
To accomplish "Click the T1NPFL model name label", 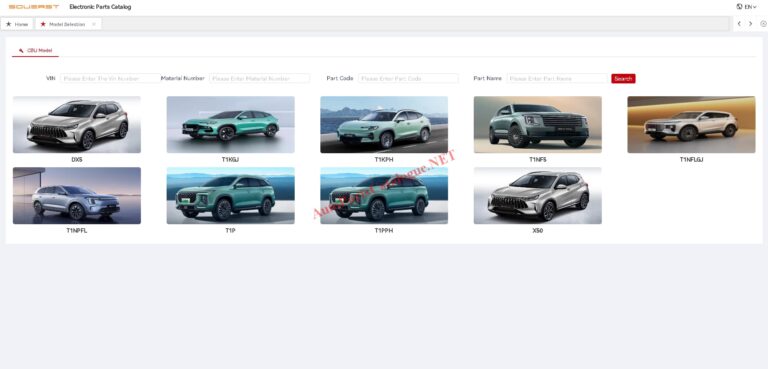I will tap(77, 230).
